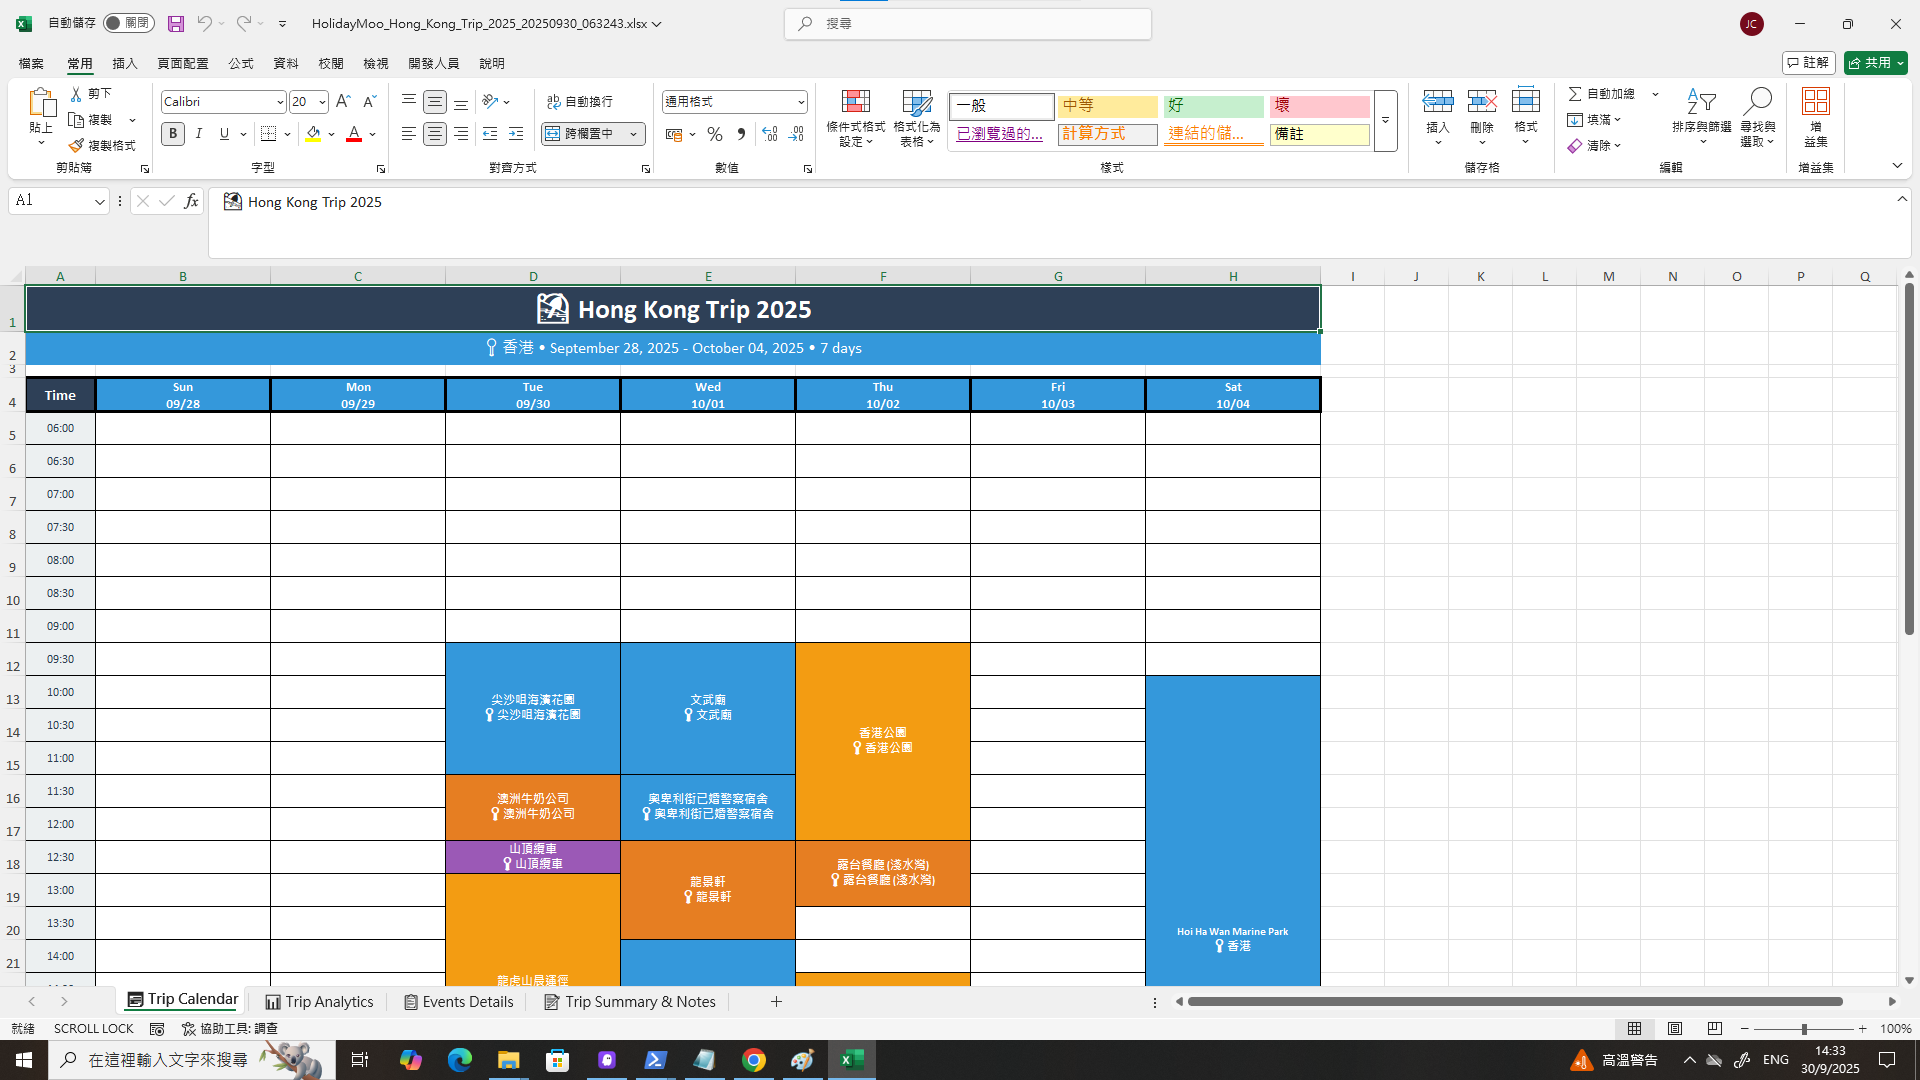Image resolution: width=1920 pixels, height=1080 pixels.
Task: Click the Name Box showing A1
Action: pos(50,201)
